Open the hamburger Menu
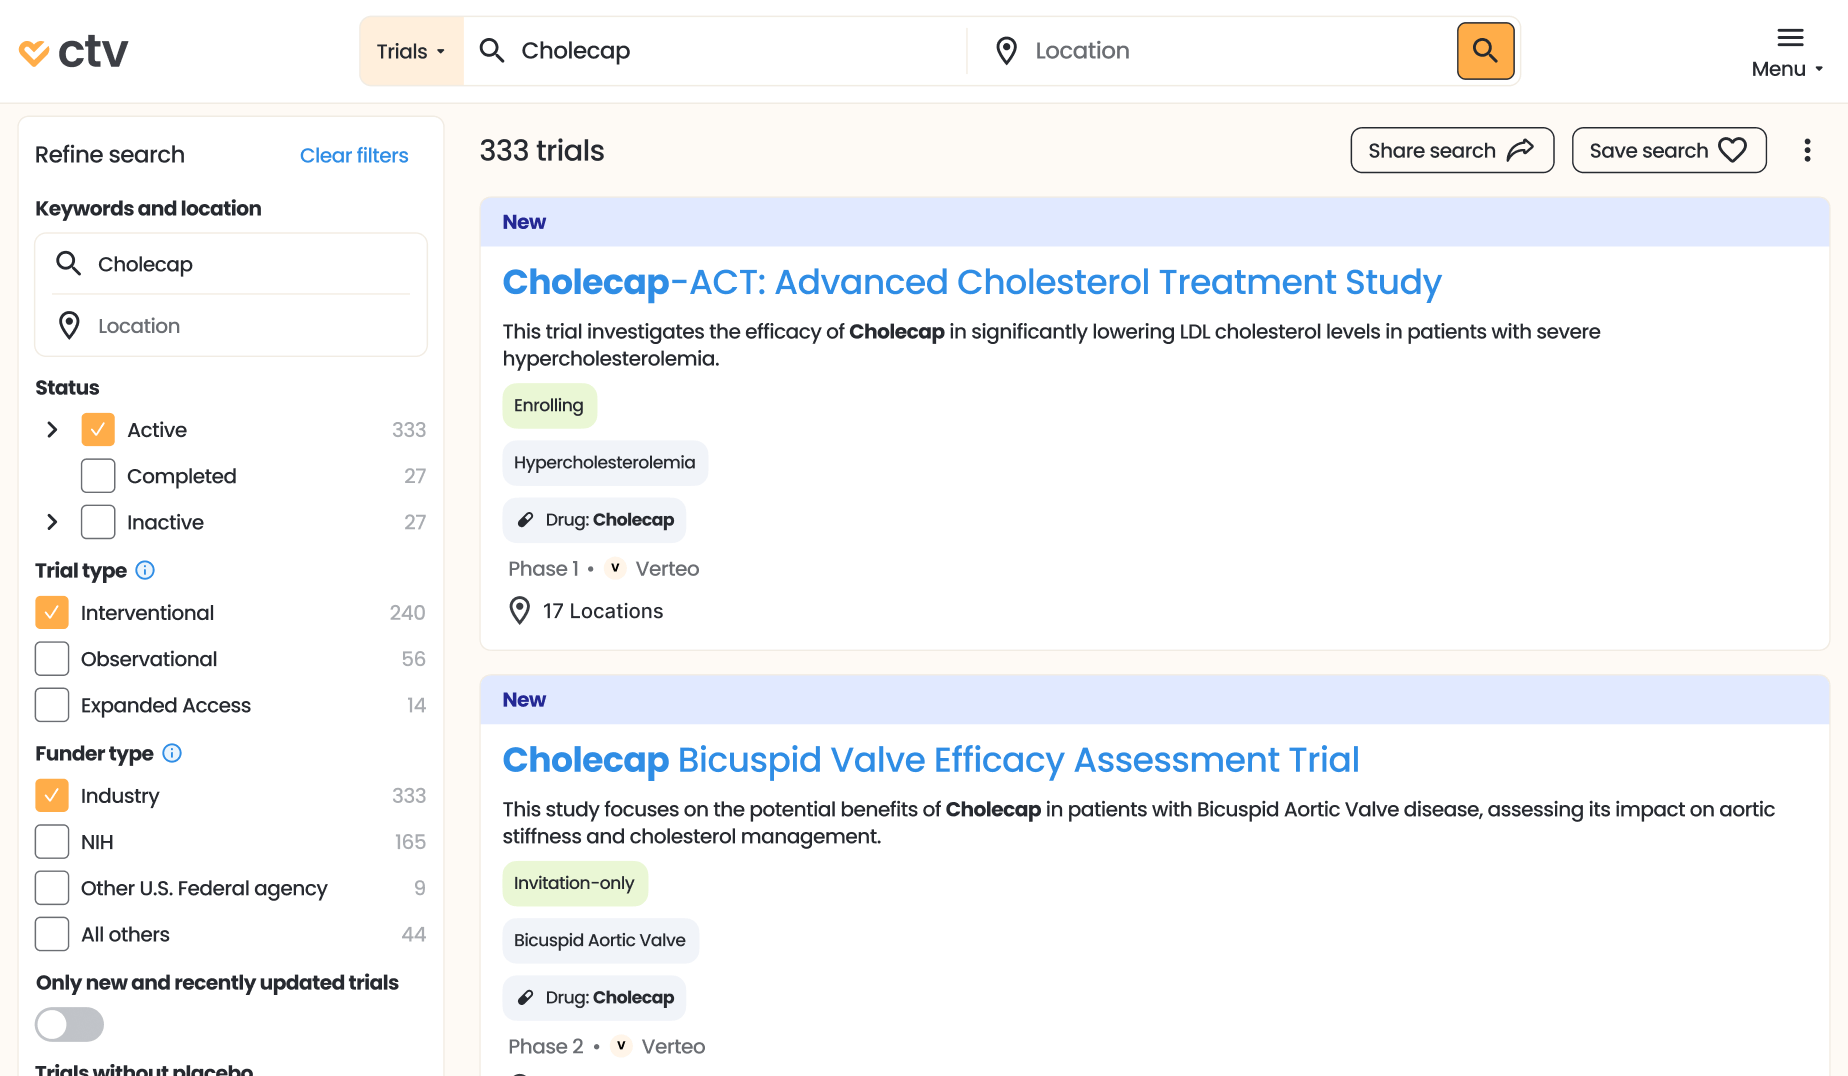Image resolution: width=1848 pixels, height=1076 pixels. click(x=1789, y=52)
